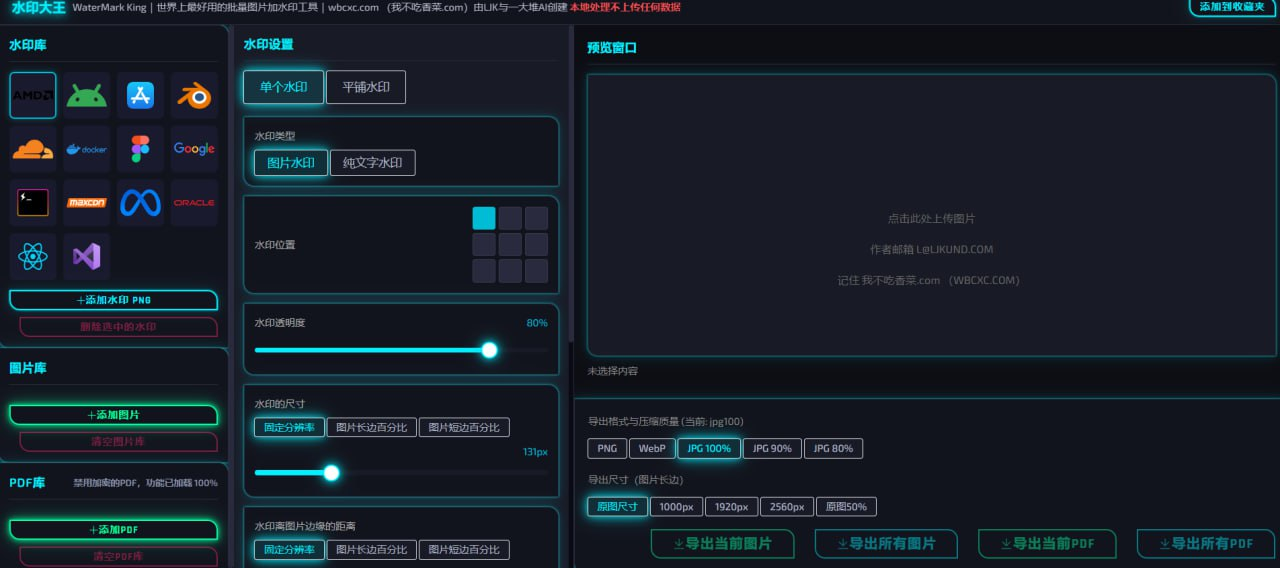Set watermark position to top-right cell
The height and width of the screenshot is (568, 1280).
click(x=536, y=219)
